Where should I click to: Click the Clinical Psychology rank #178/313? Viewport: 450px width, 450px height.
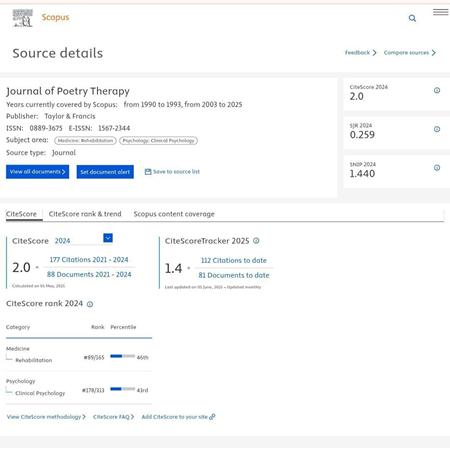[x=93, y=390]
